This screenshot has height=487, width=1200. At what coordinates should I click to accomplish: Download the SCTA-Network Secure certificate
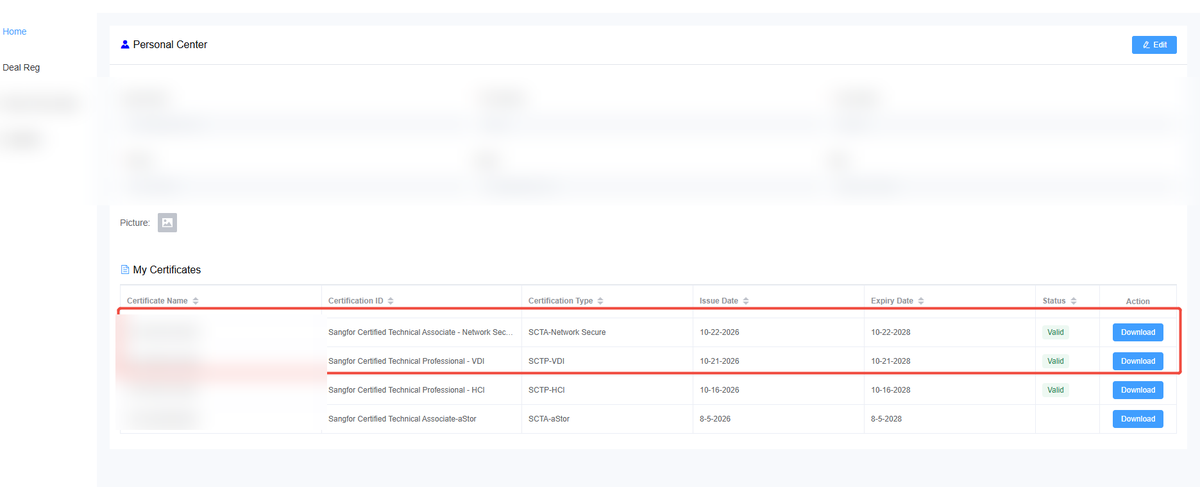(x=1138, y=332)
